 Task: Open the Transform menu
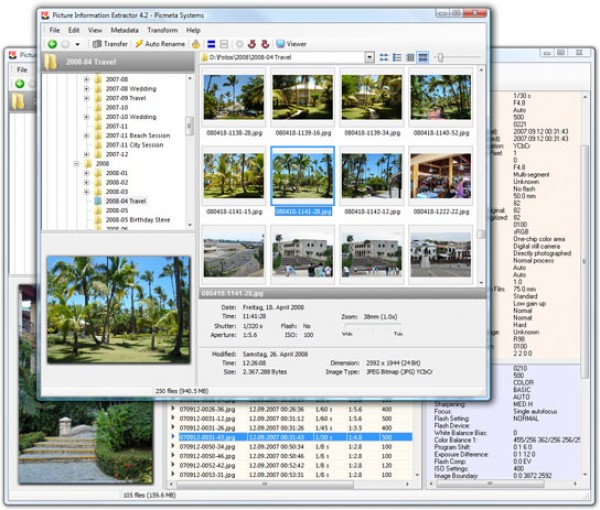click(162, 30)
